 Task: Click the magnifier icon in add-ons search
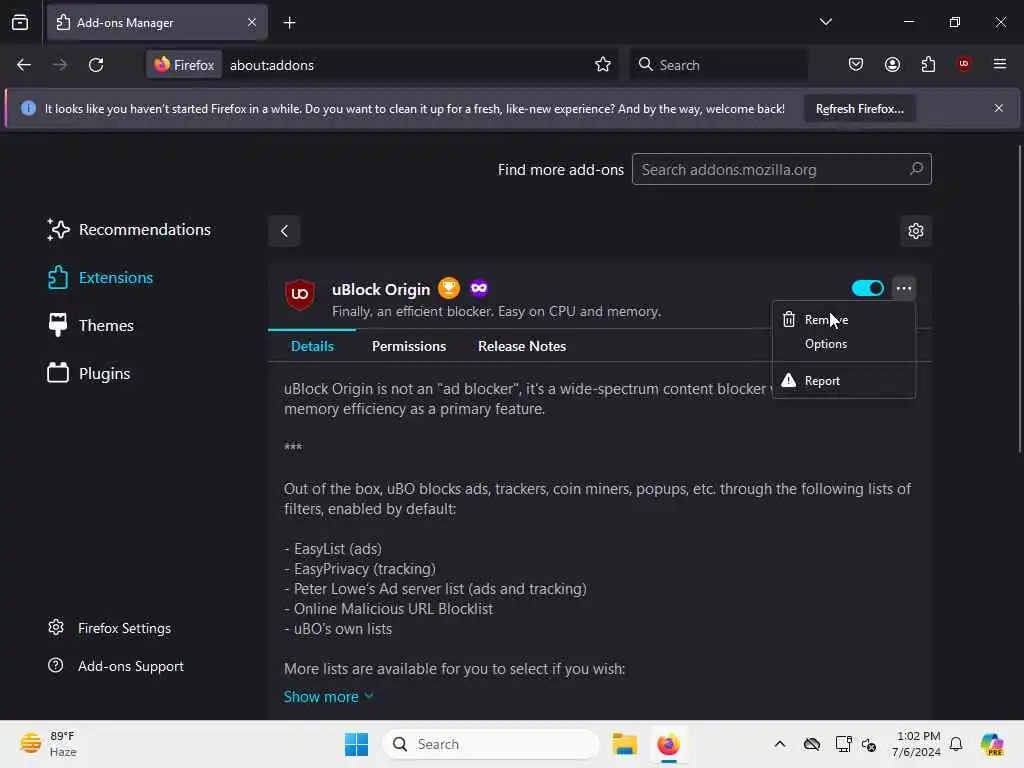tap(916, 169)
